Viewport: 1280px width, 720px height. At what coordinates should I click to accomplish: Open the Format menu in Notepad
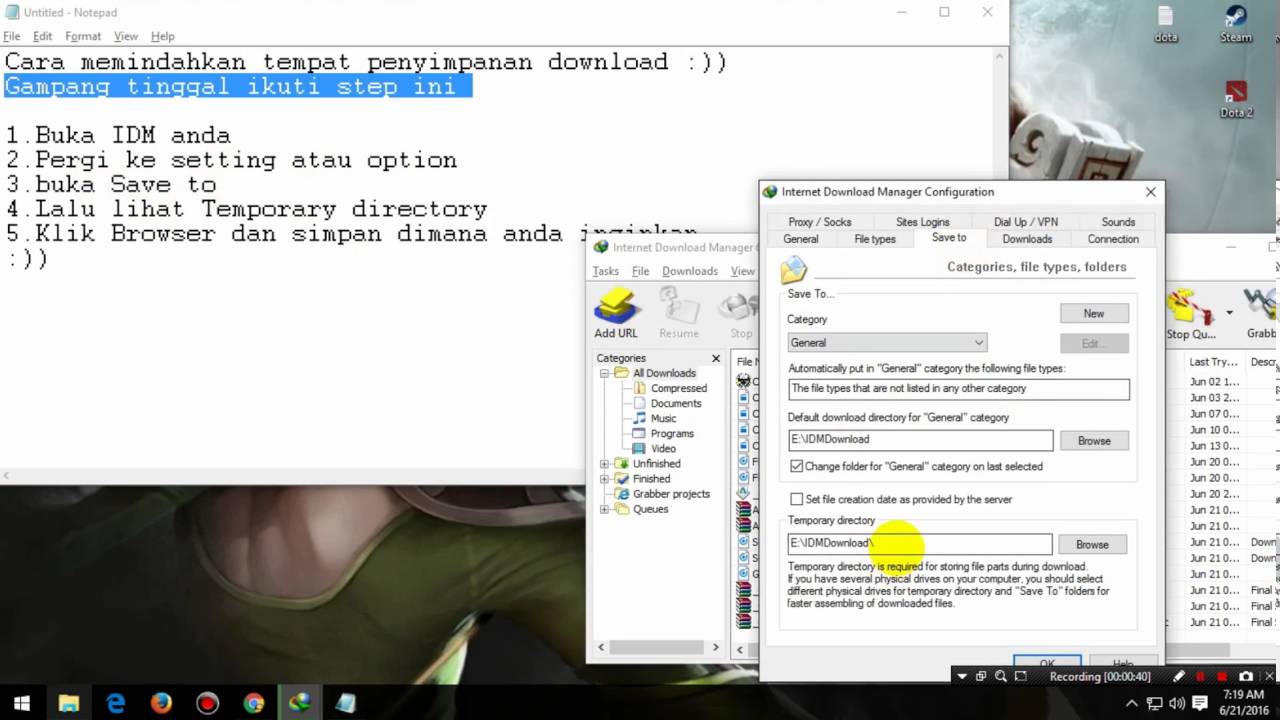(x=83, y=36)
